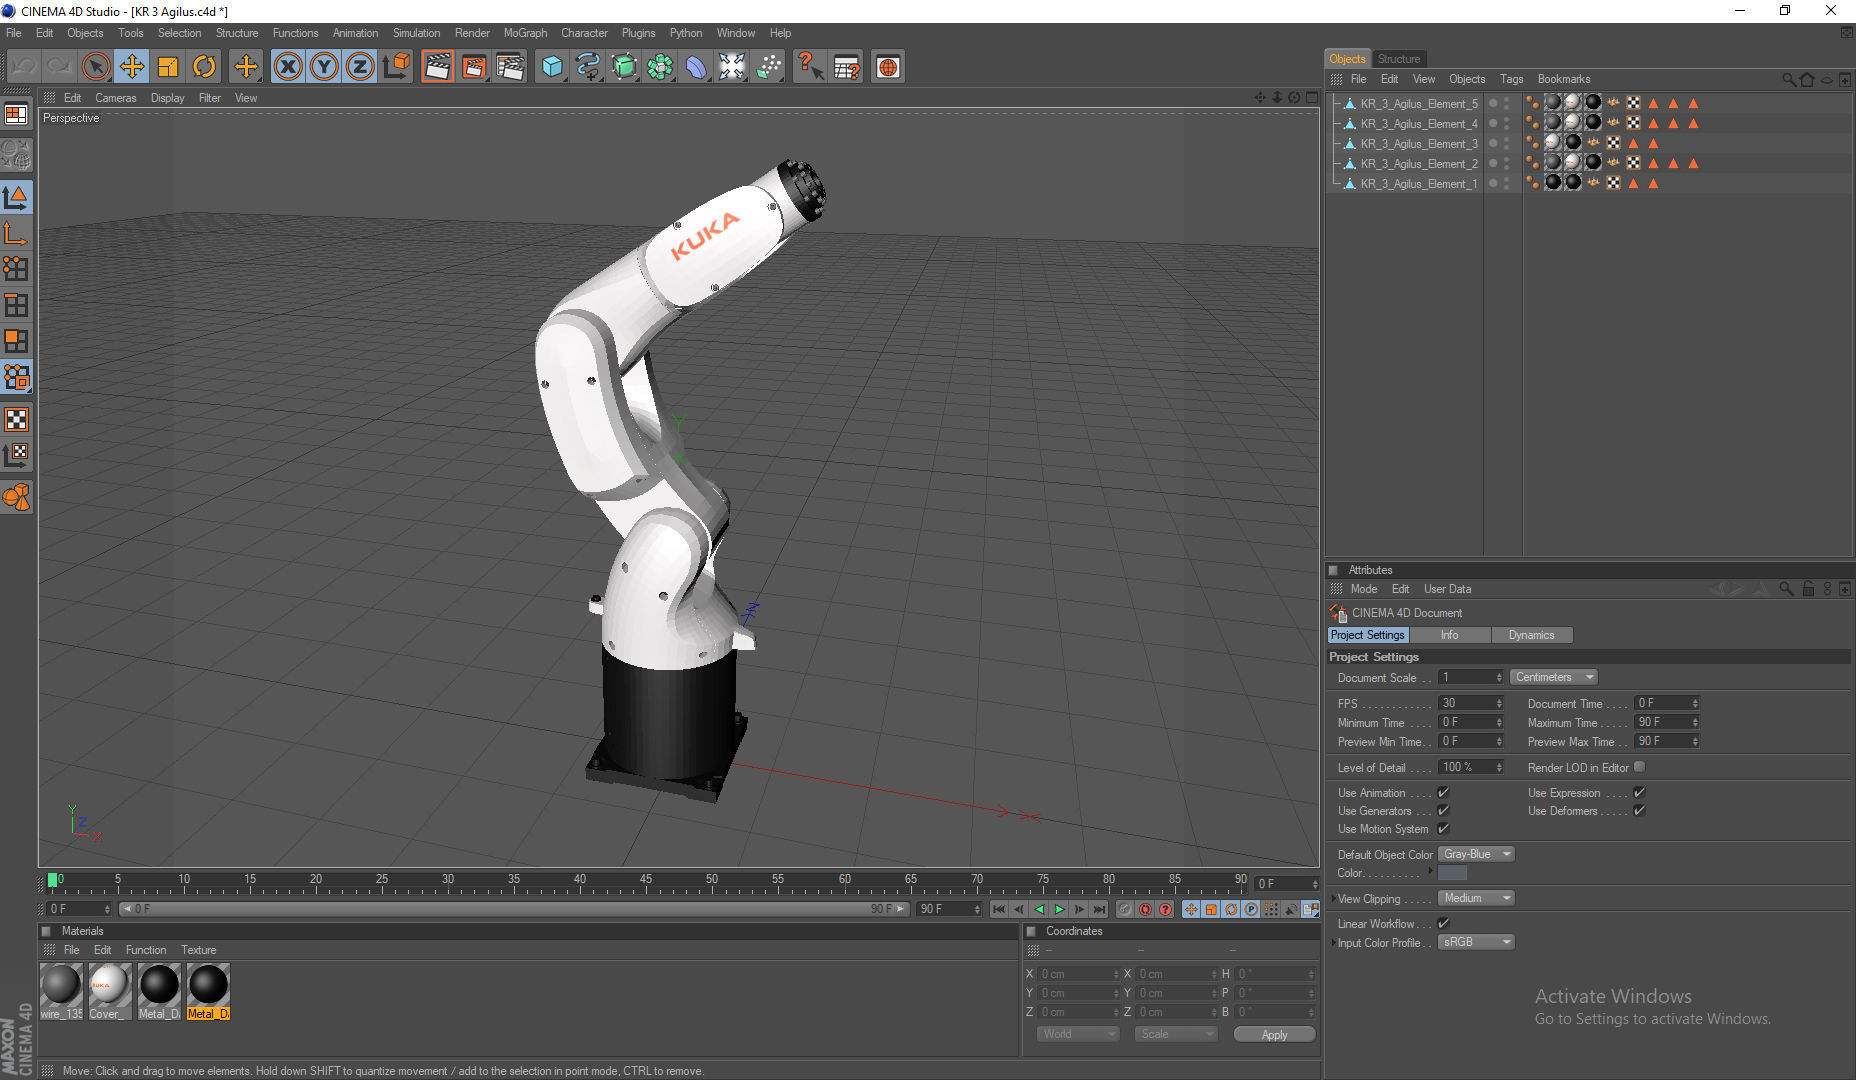Go to end of animation button

click(x=1099, y=909)
